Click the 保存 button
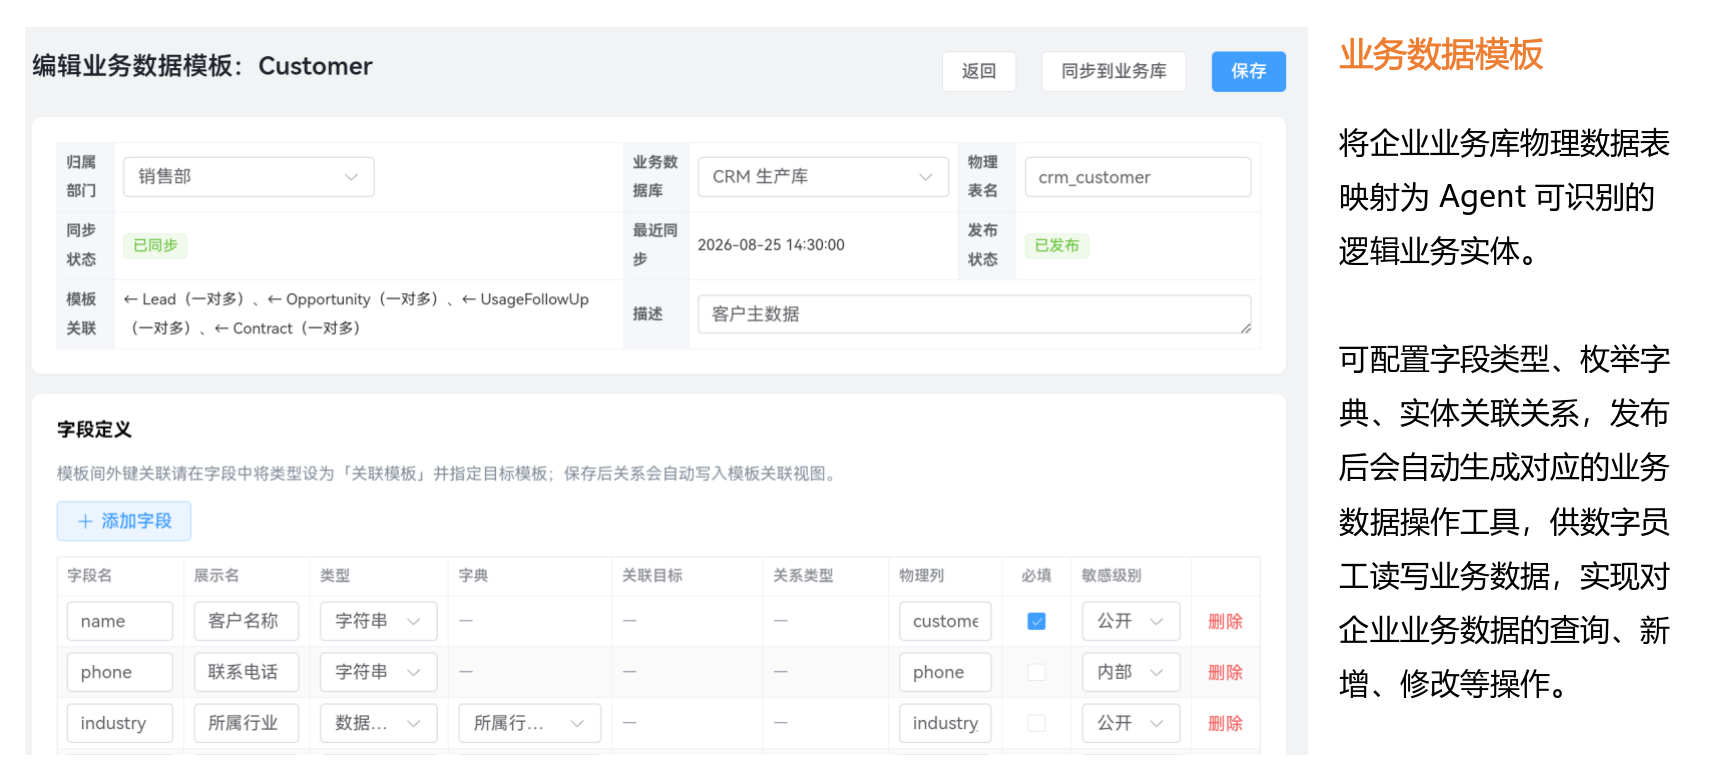1716x780 pixels. click(1248, 71)
